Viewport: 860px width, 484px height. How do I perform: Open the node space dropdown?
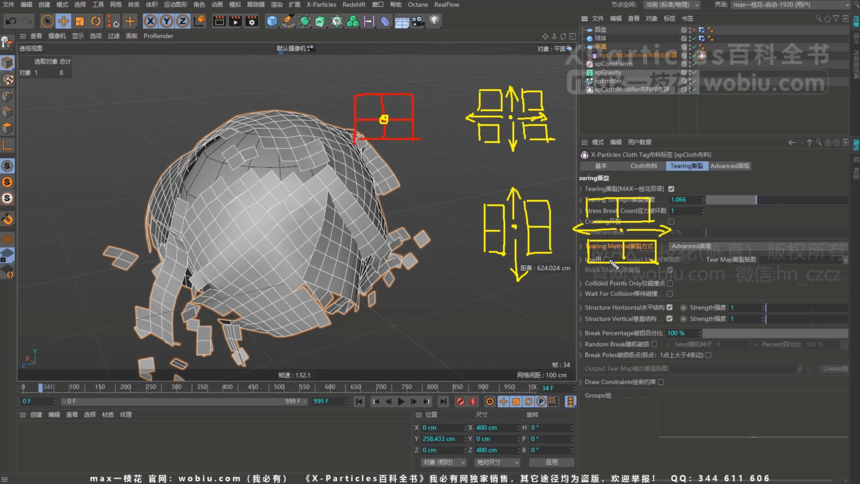pyautogui.click(x=672, y=4)
